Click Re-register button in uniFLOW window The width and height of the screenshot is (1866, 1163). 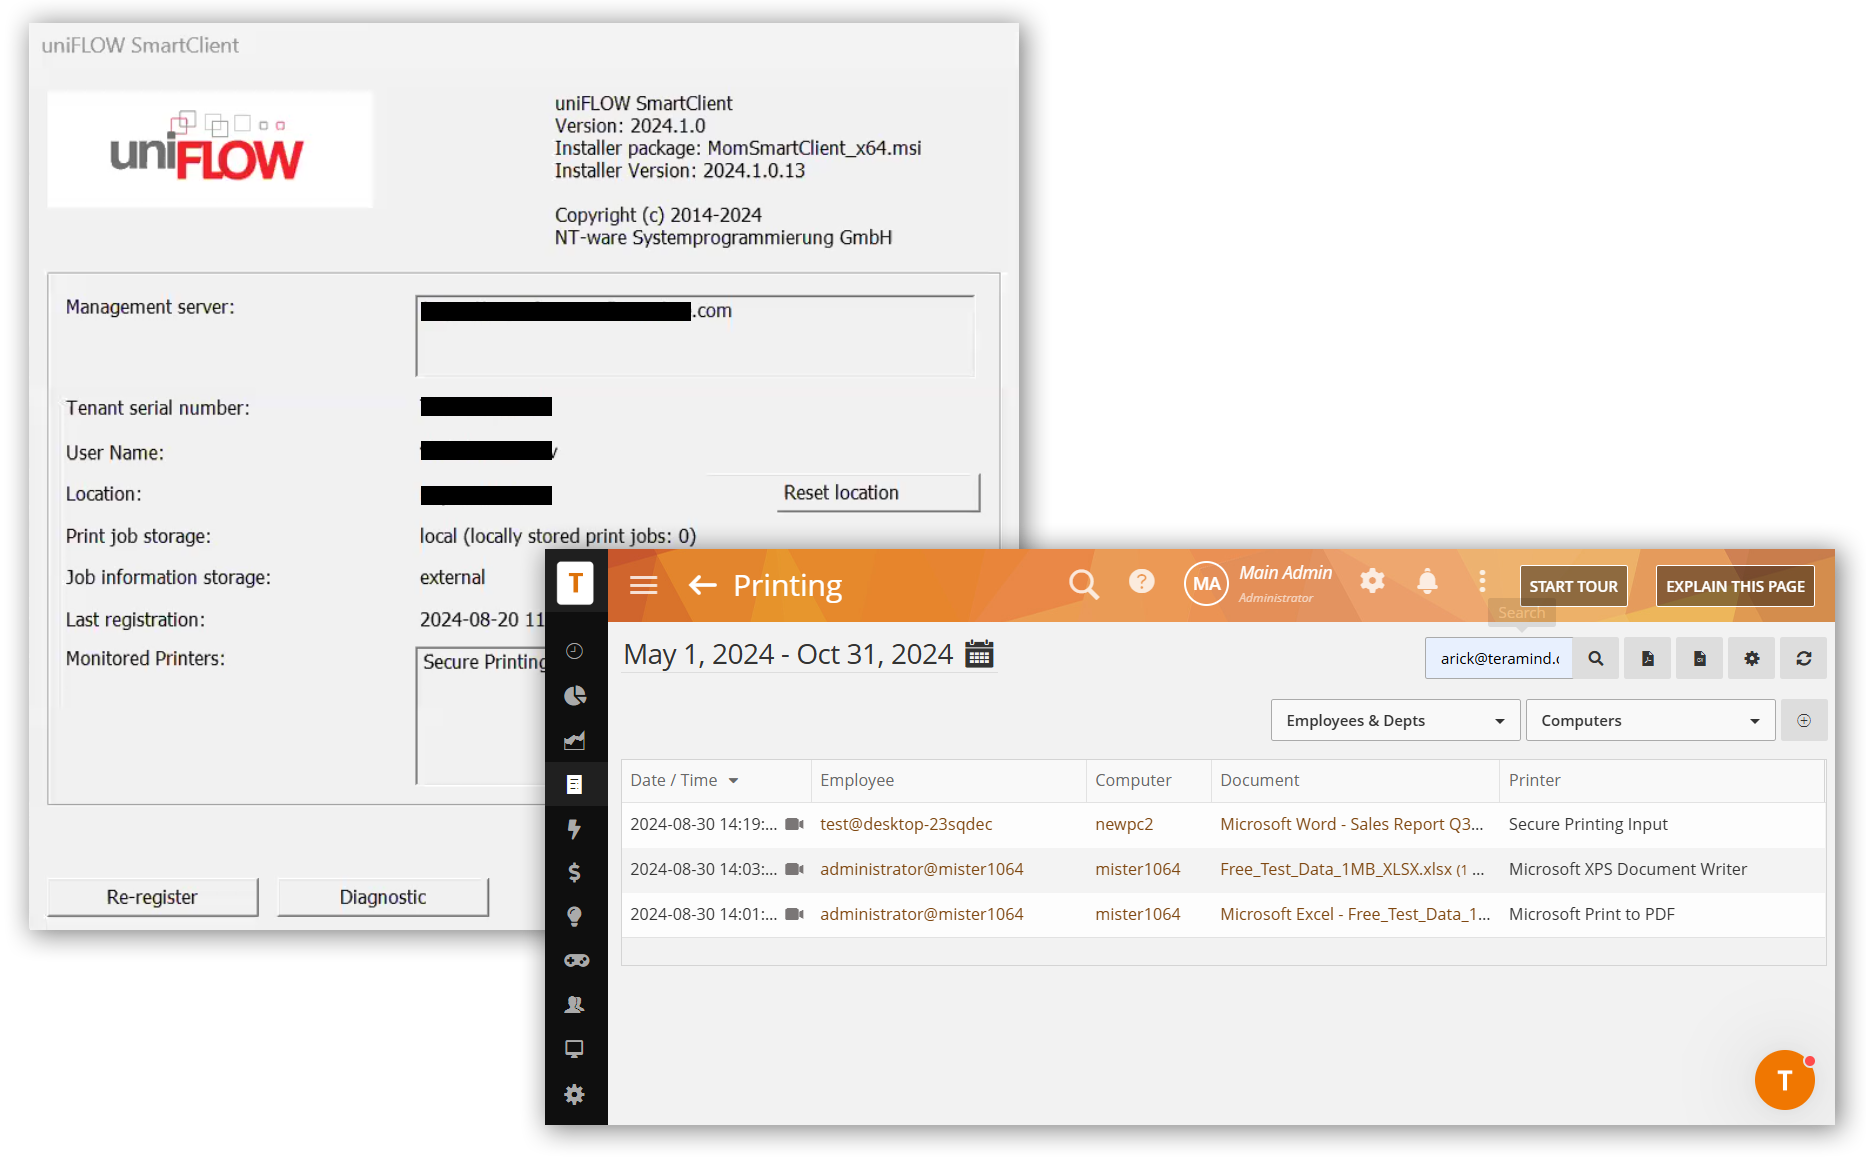tap(152, 897)
